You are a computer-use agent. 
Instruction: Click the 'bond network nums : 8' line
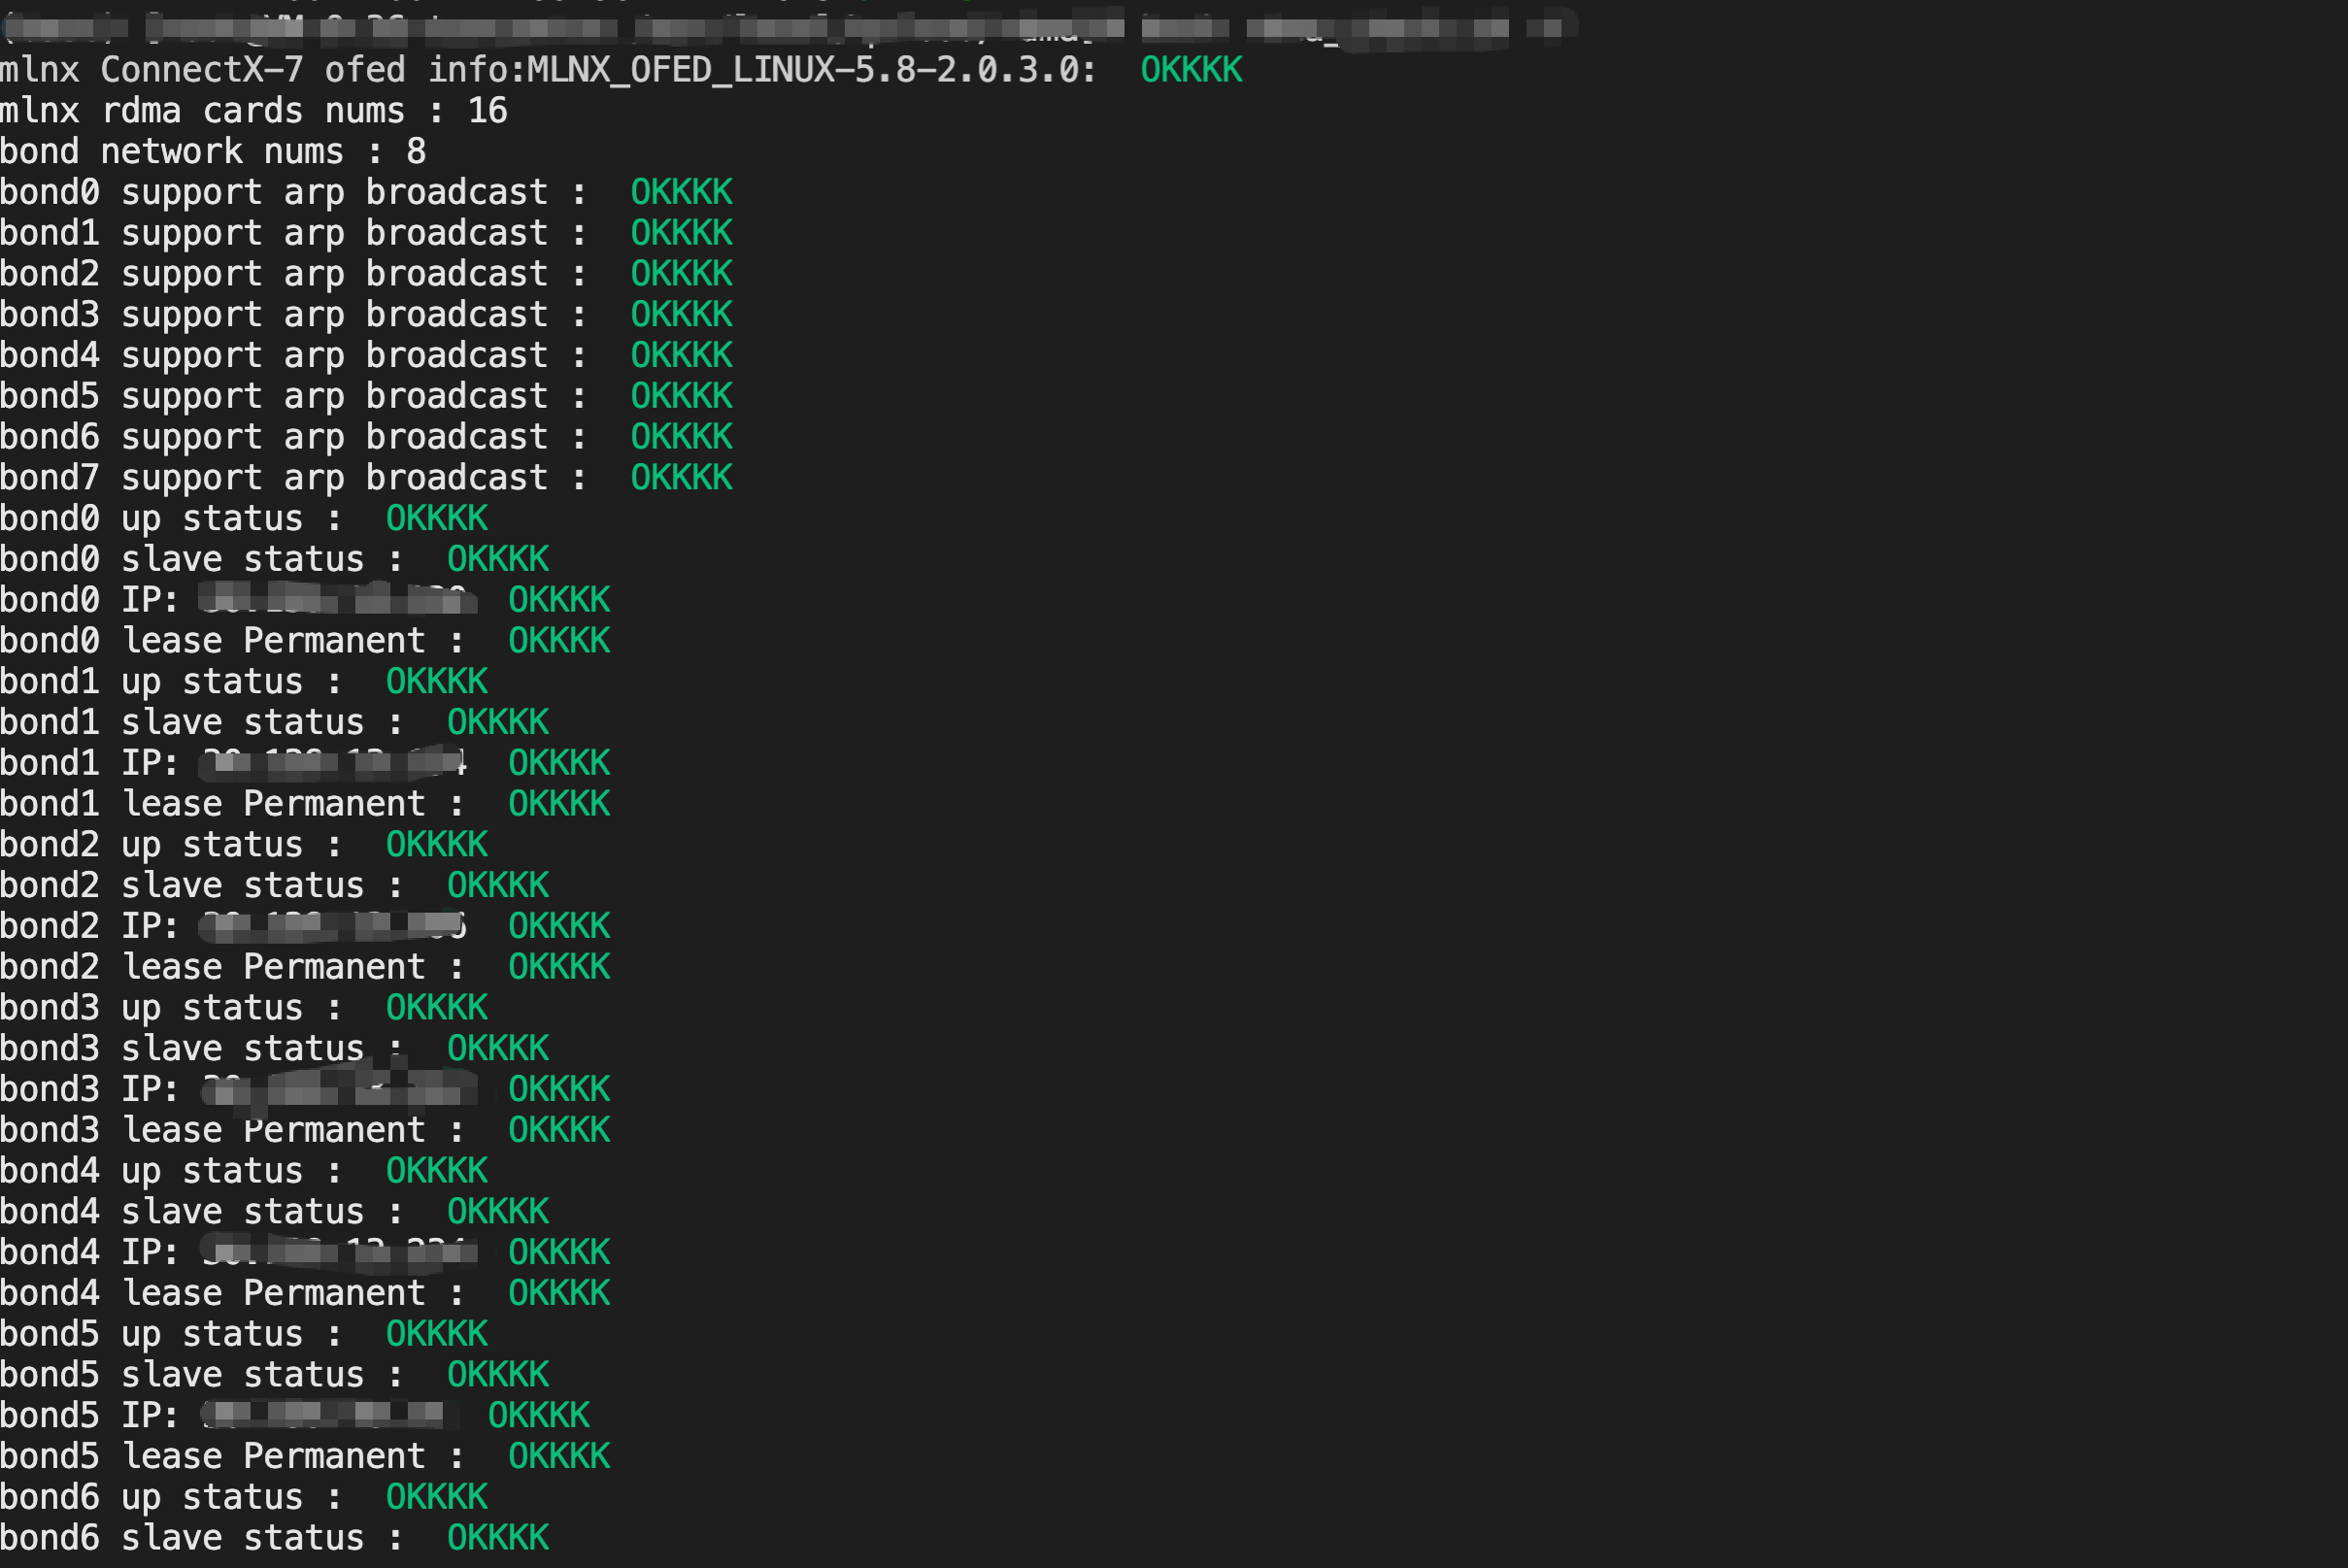(213, 152)
